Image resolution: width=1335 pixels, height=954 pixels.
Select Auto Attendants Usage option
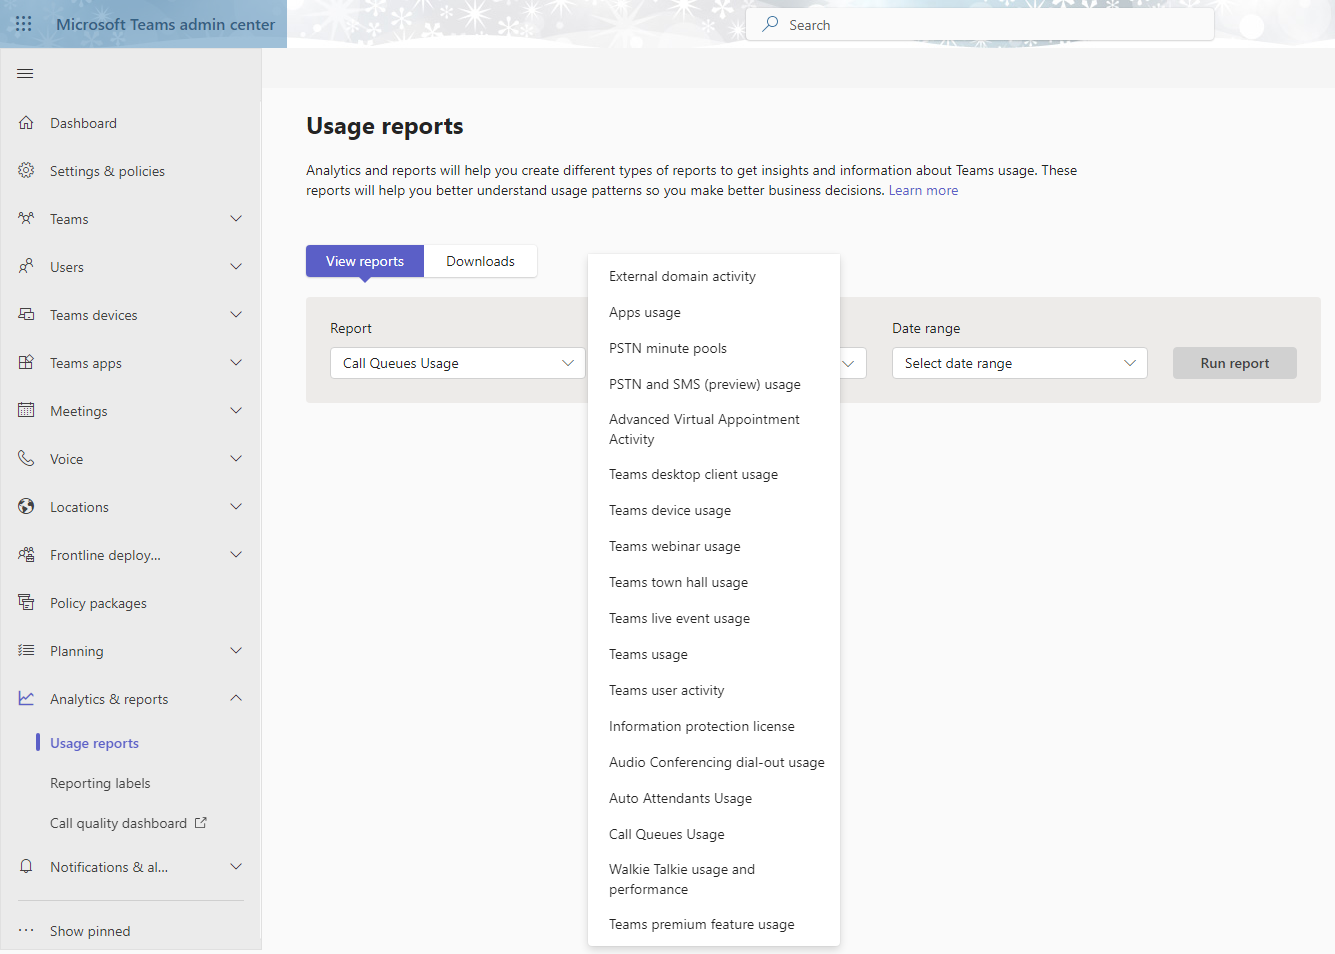coord(714,798)
